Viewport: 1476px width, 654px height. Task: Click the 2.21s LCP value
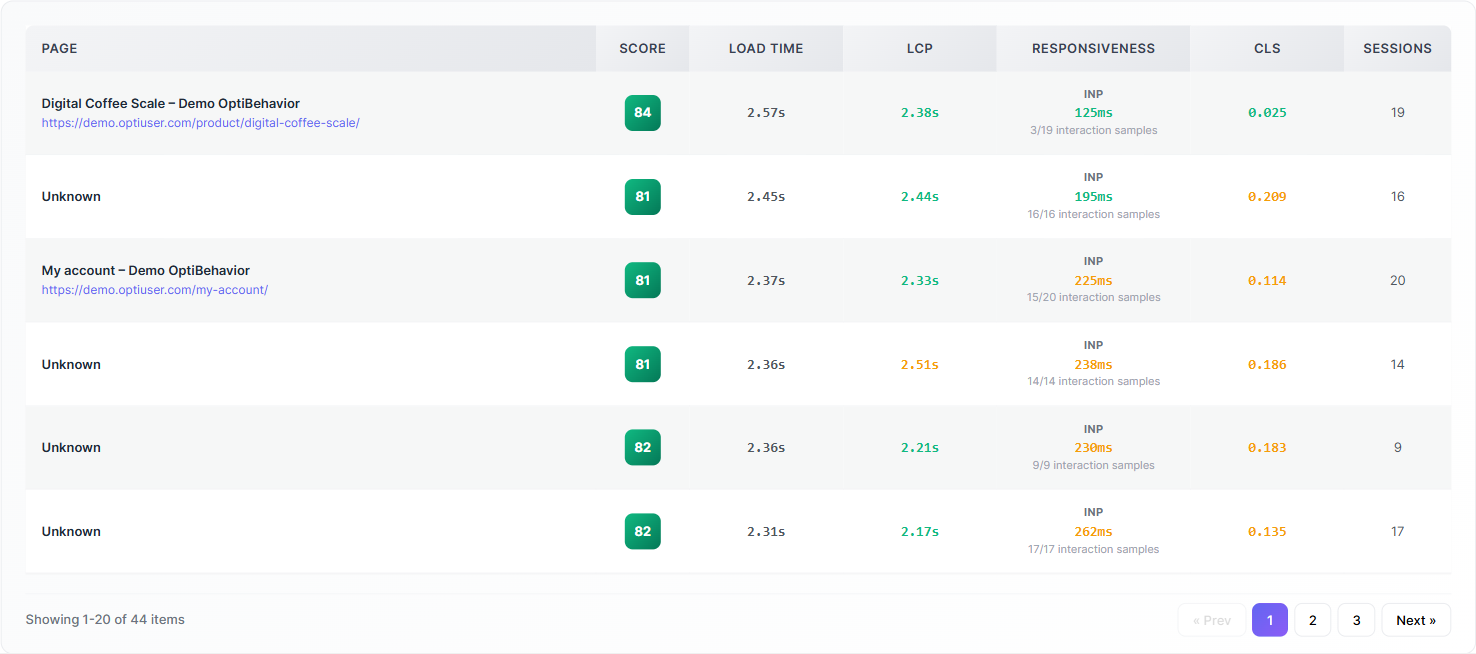tap(920, 448)
